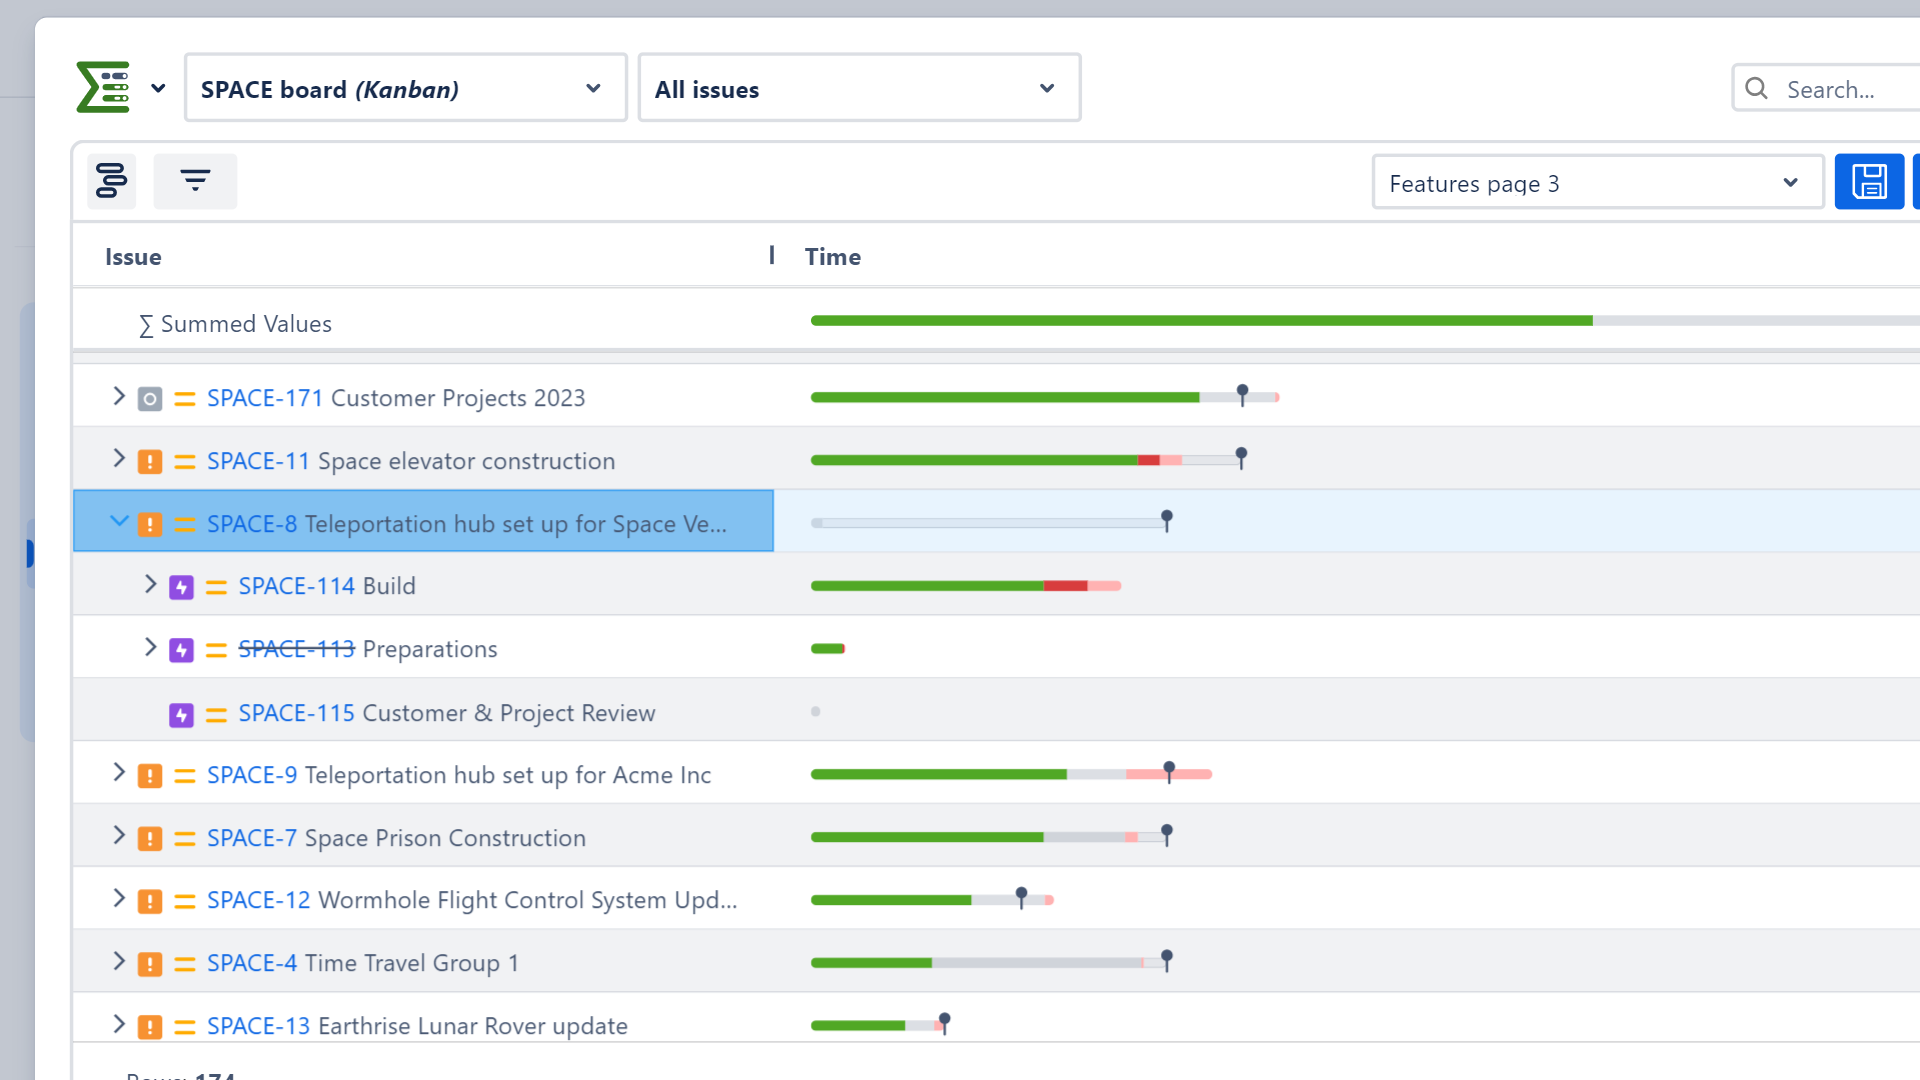This screenshot has width=1920, height=1080.
Task: Open the SPACE-12 Wormhole Flight Control link
Action: tap(258, 900)
